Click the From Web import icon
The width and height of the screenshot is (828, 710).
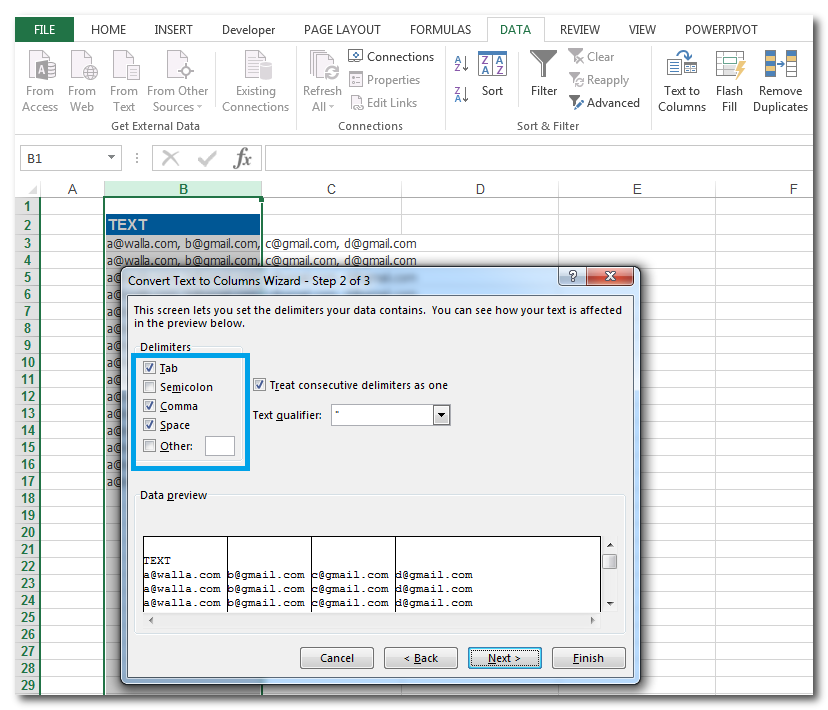tap(82, 70)
